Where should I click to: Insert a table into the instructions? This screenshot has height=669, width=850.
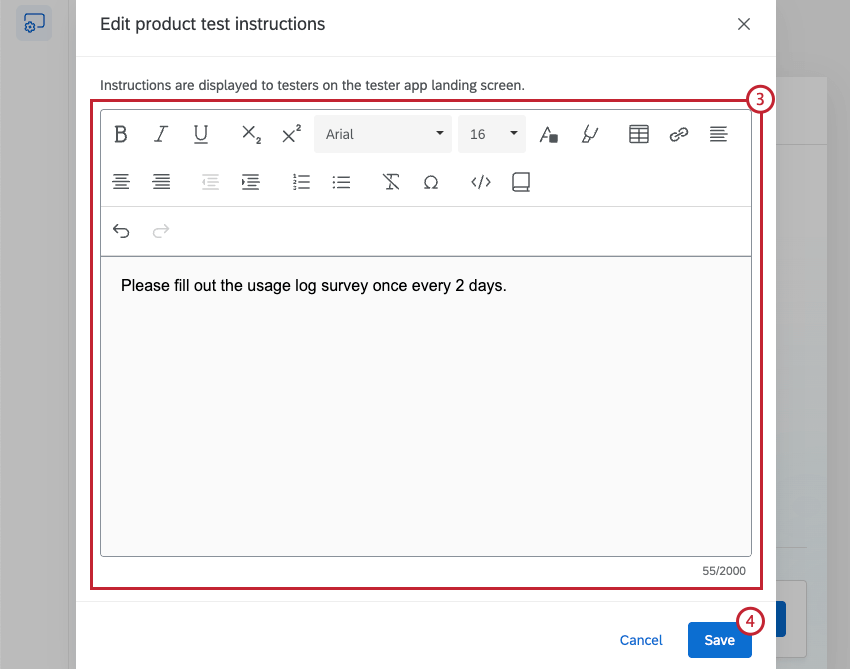(x=638, y=133)
